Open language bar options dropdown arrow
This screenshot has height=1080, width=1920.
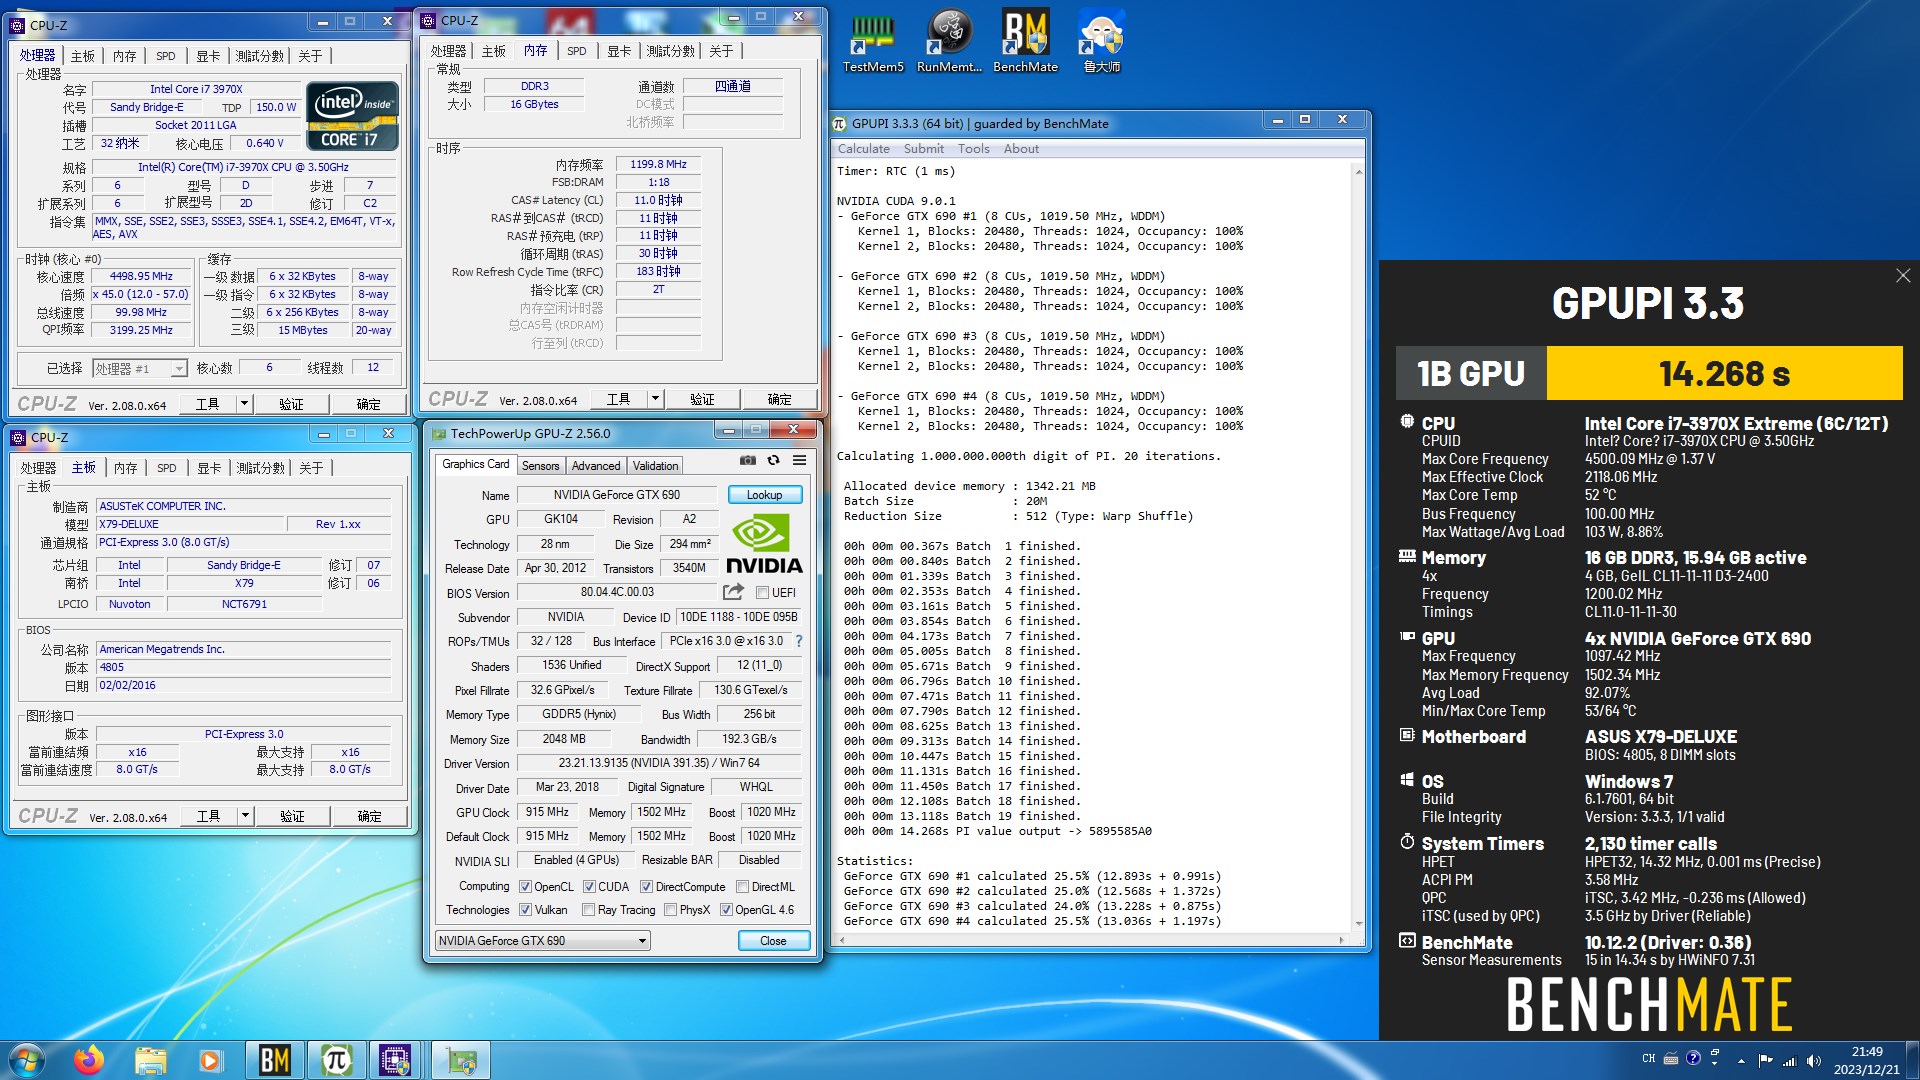(1714, 1064)
